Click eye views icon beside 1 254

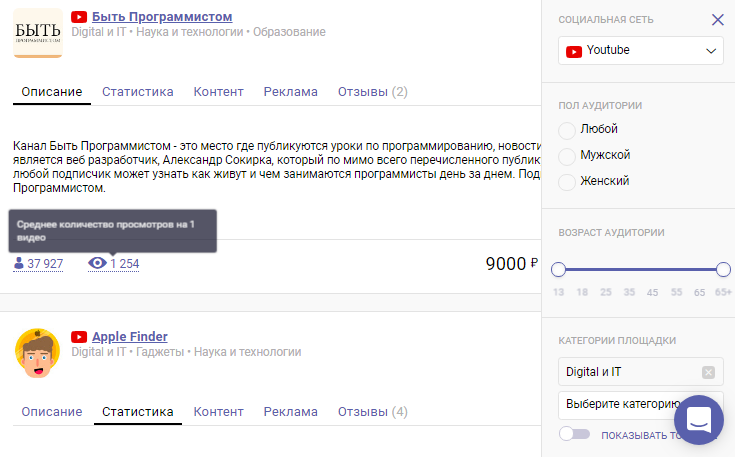(x=97, y=263)
